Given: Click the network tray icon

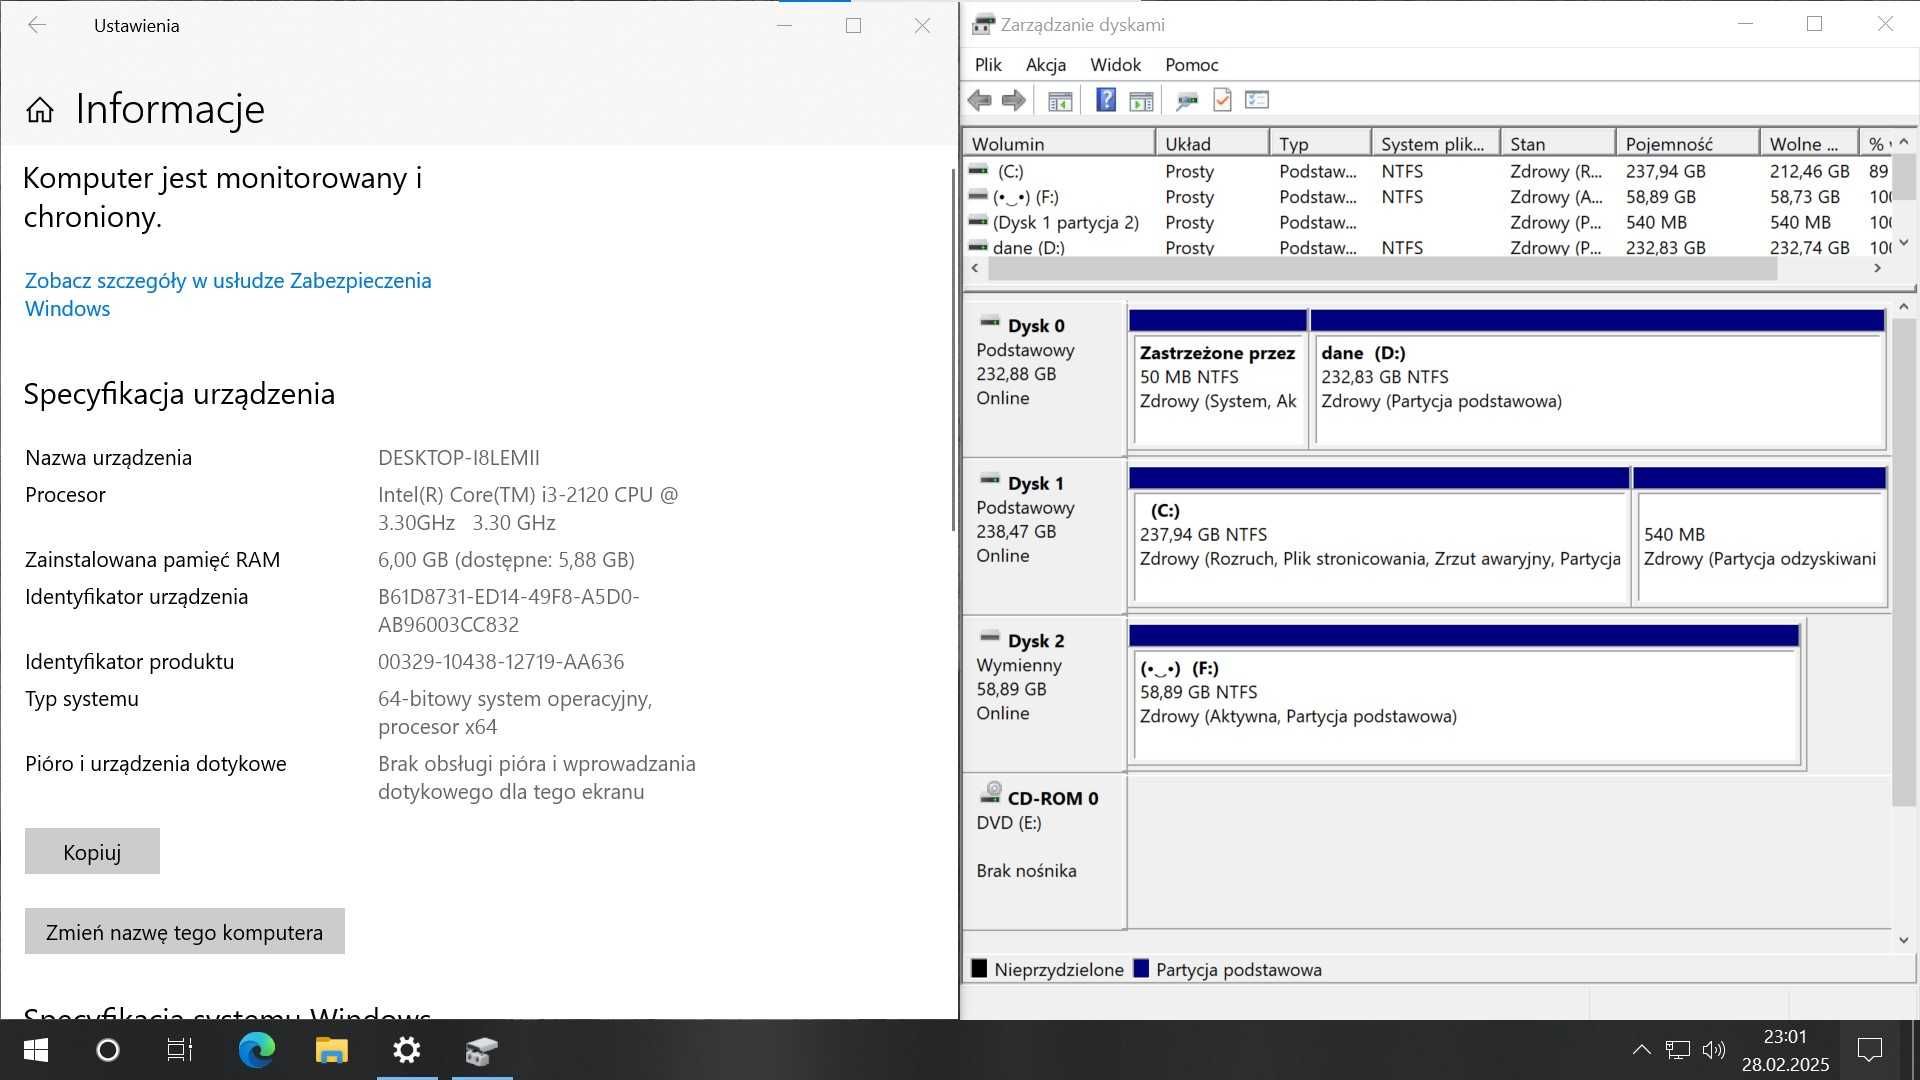Looking at the screenshot, I should [x=1678, y=1050].
